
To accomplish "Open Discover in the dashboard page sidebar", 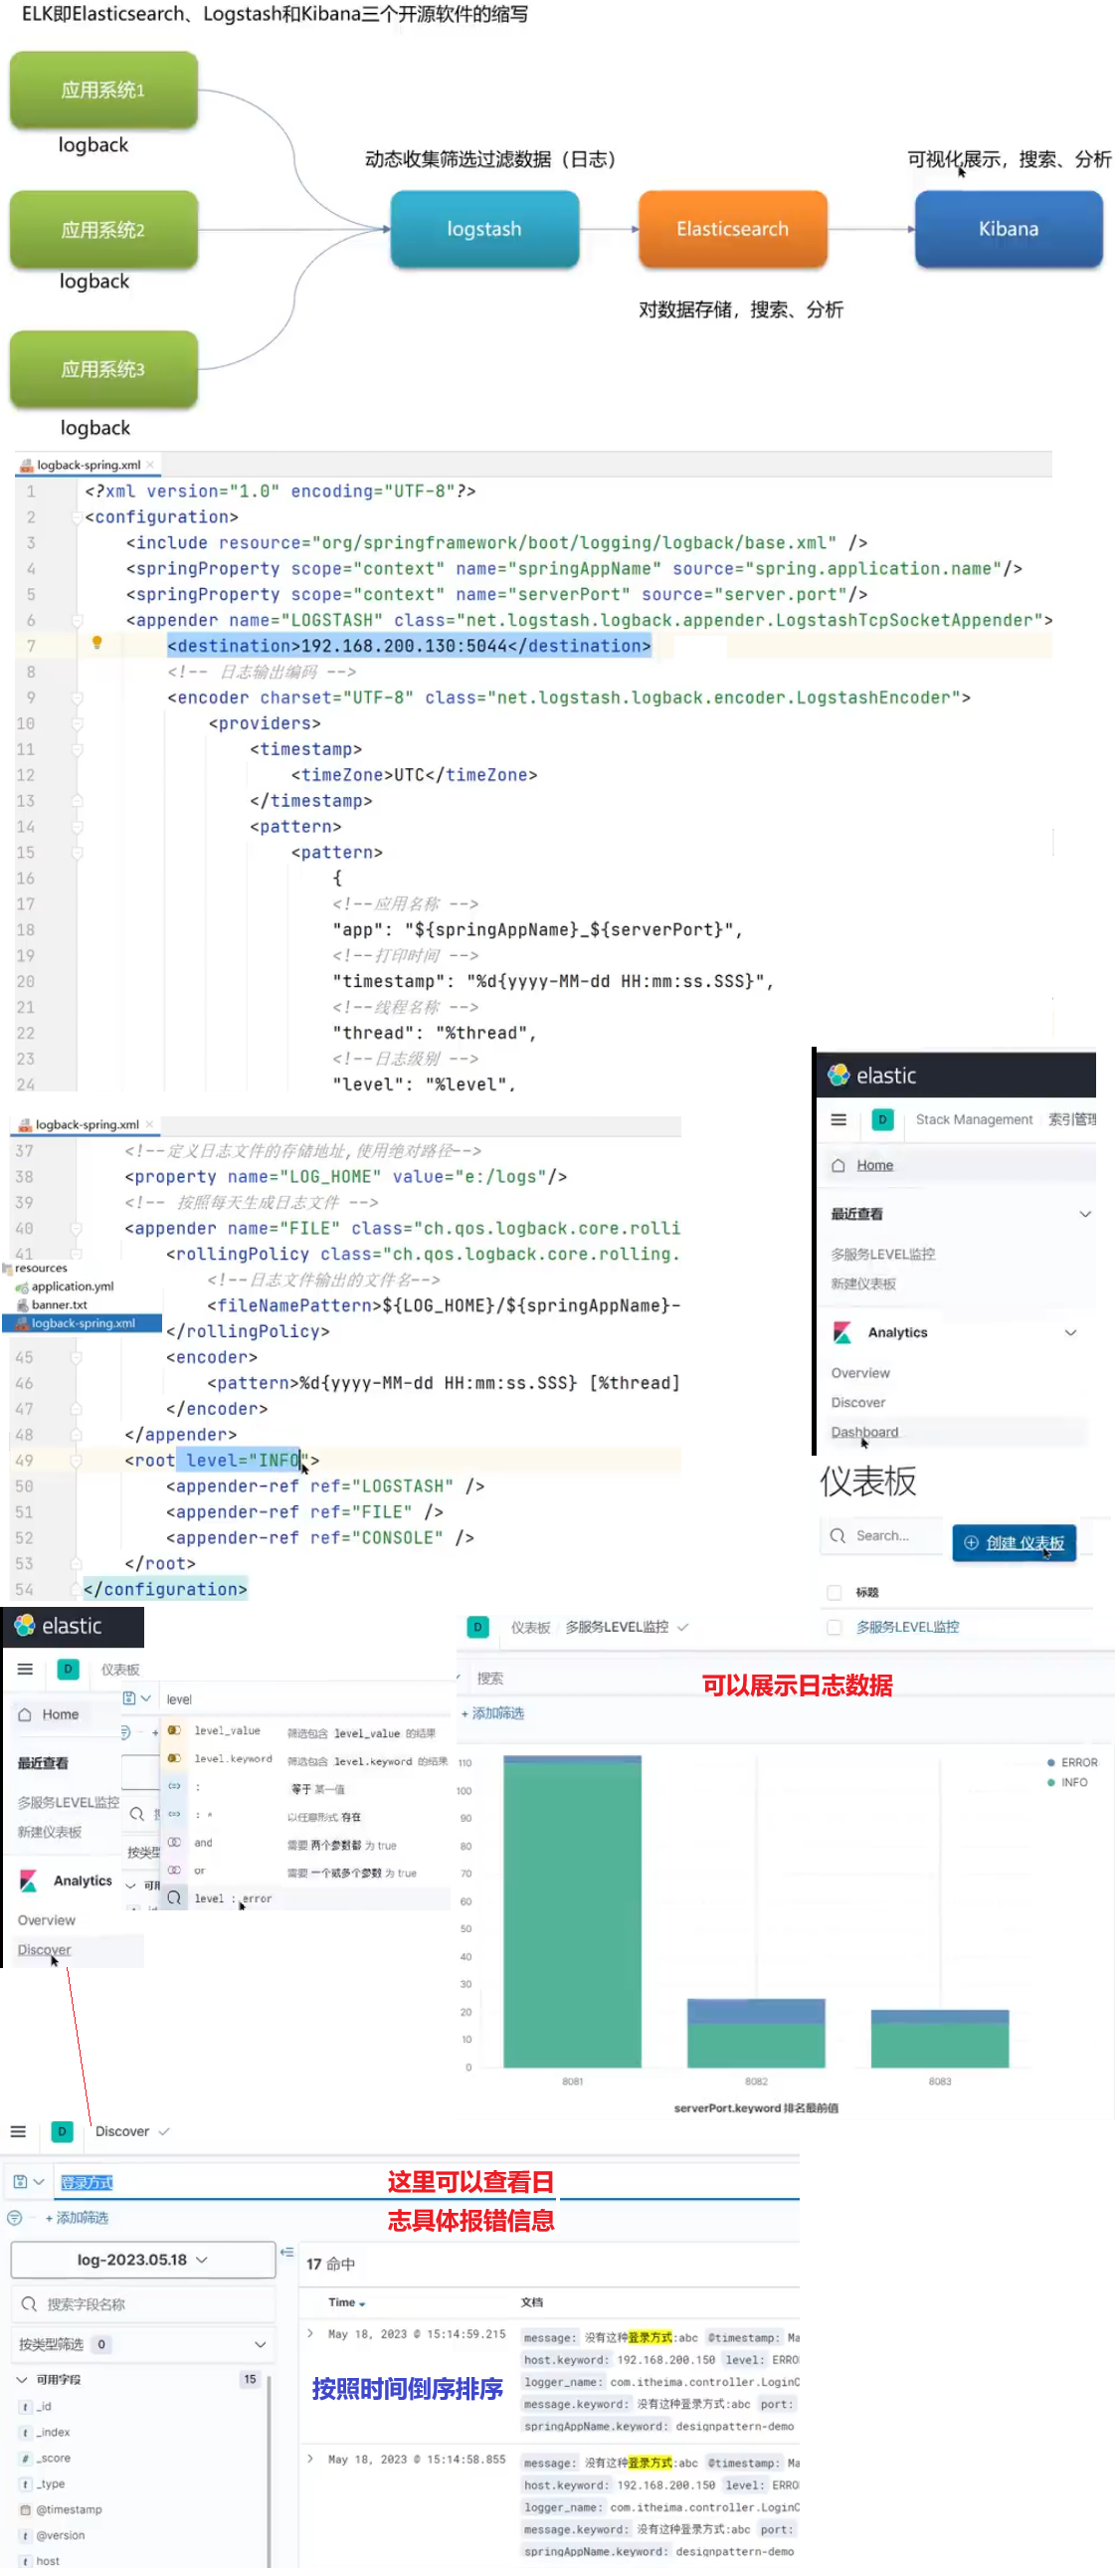I will pyautogui.click(x=44, y=1949).
